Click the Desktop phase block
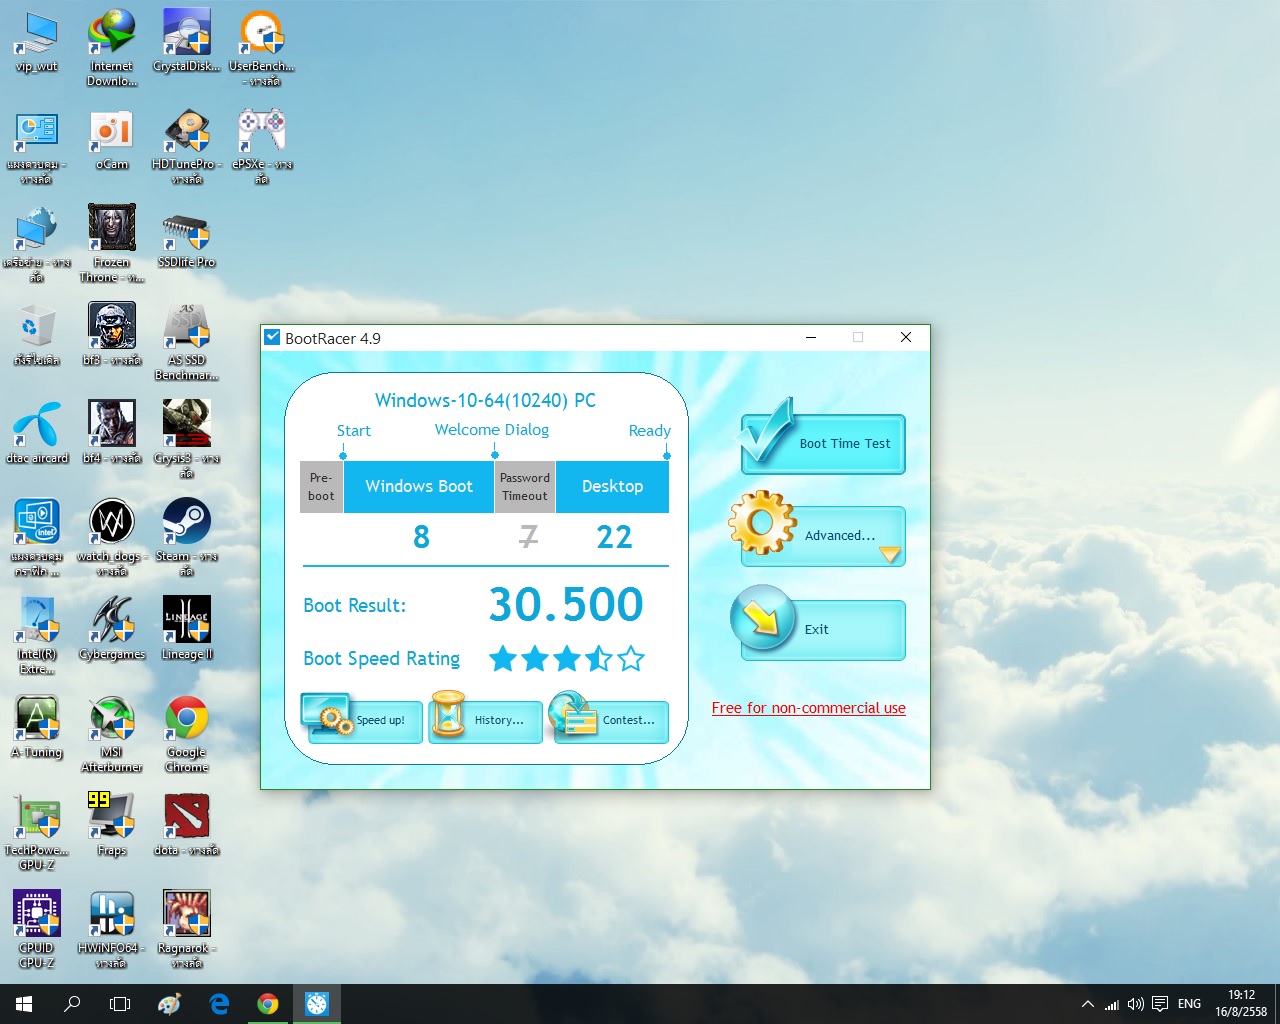1280x1024 pixels. pyautogui.click(x=612, y=487)
